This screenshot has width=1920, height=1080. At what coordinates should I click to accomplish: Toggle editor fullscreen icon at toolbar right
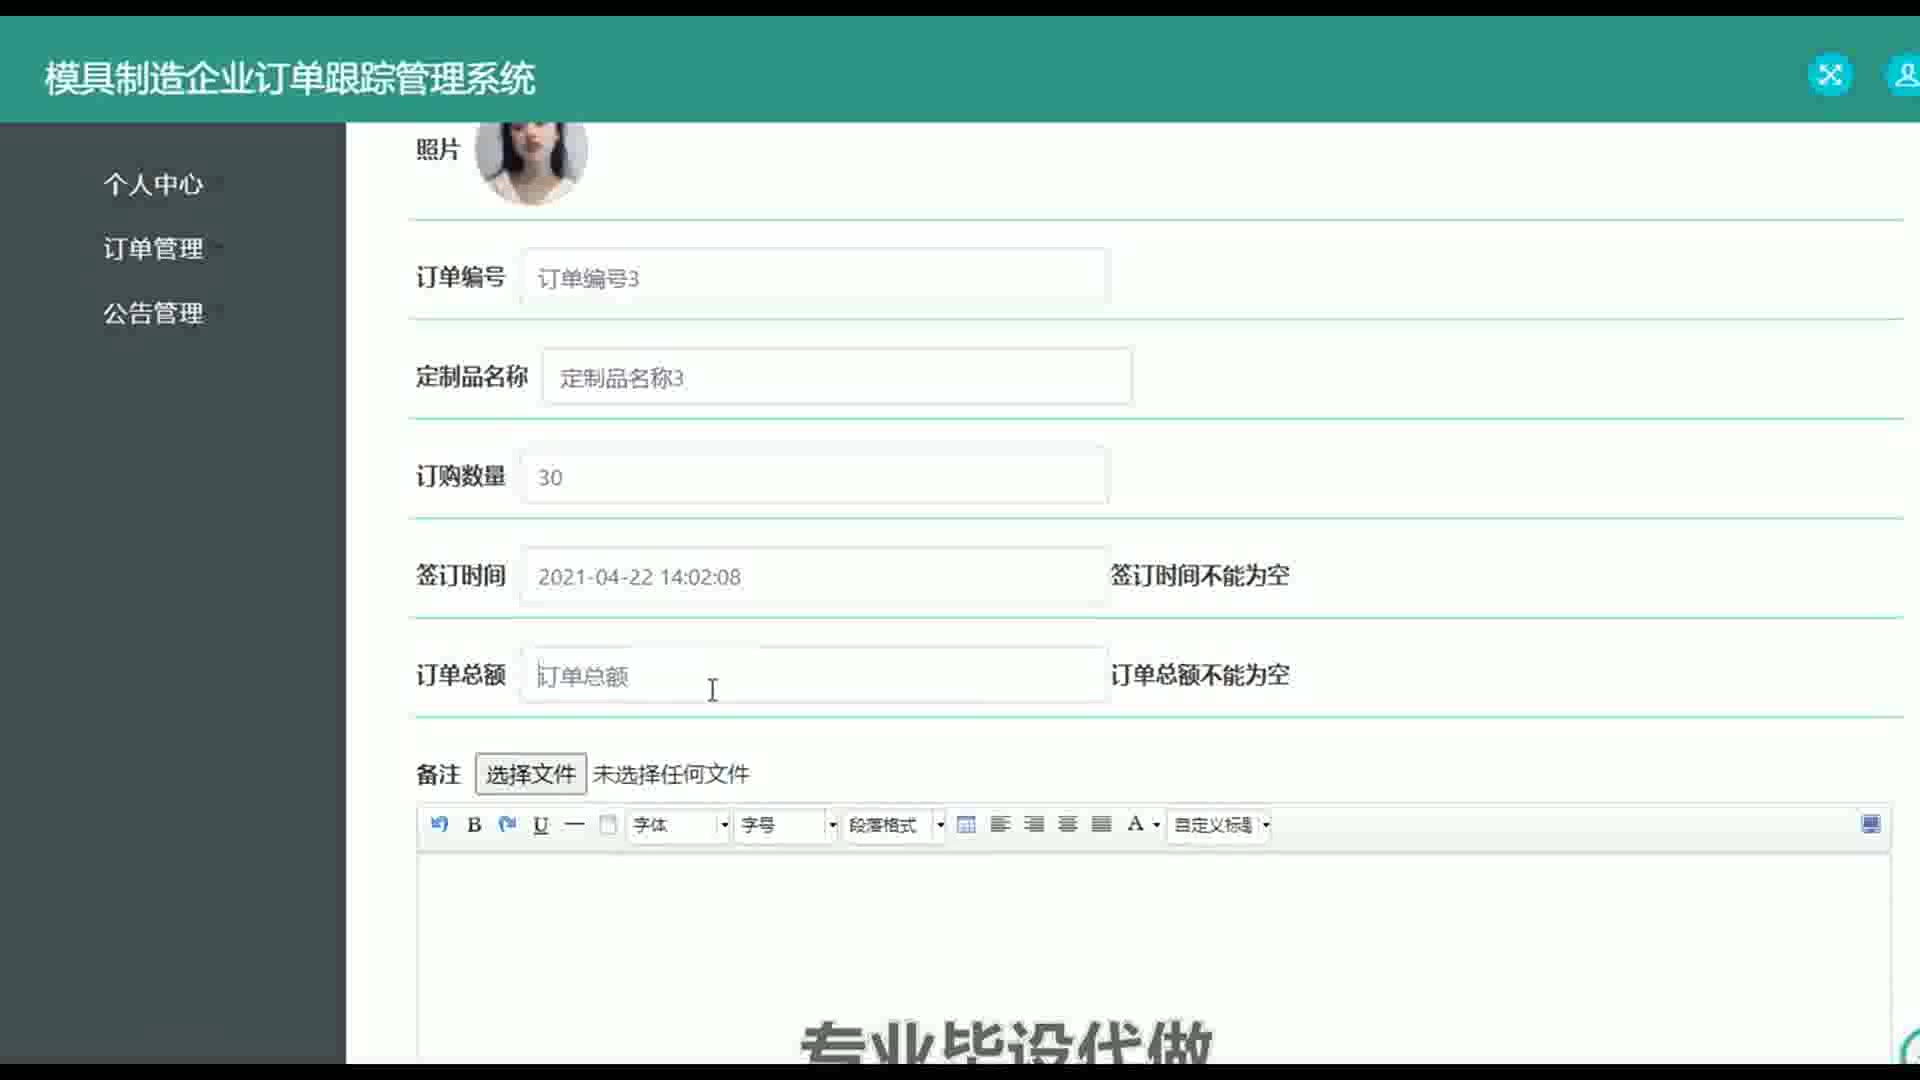1871,825
